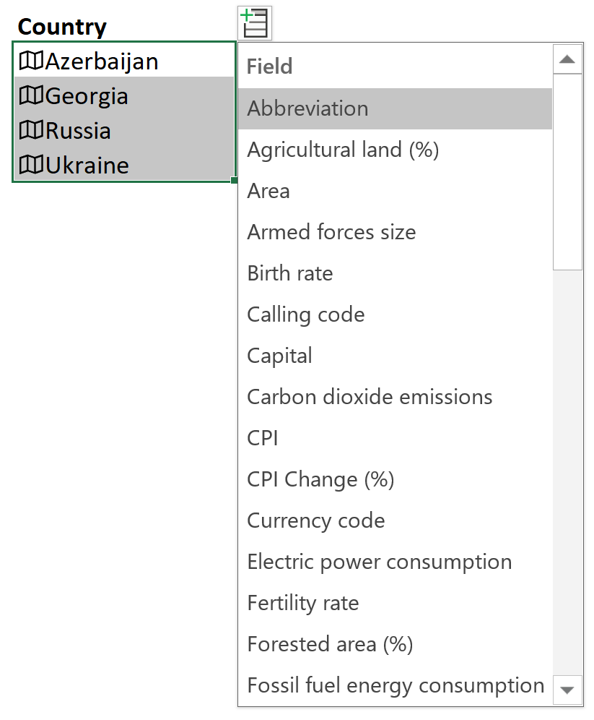
Task: Click the map icon next to Azerbaijan
Action: tap(31, 61)
